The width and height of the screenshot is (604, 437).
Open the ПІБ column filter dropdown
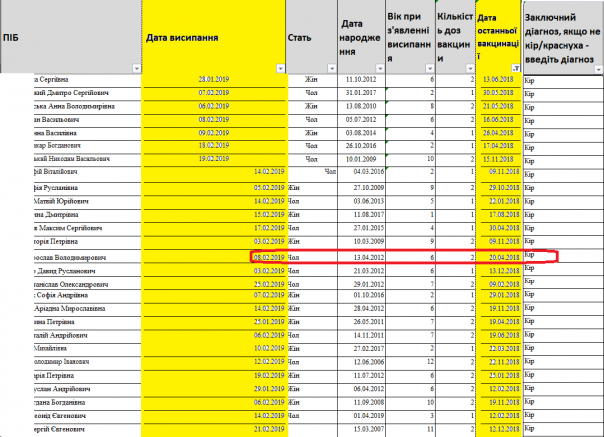point(136,68)
